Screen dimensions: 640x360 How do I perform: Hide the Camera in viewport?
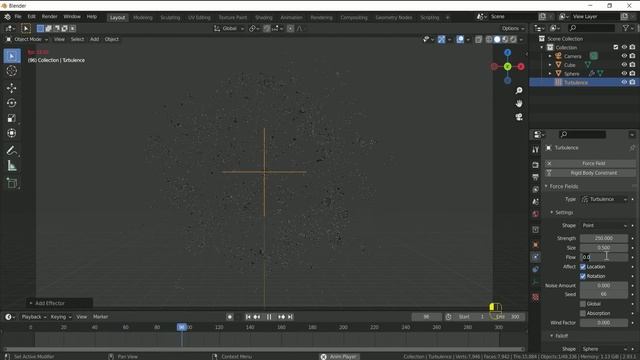[624, 56]
